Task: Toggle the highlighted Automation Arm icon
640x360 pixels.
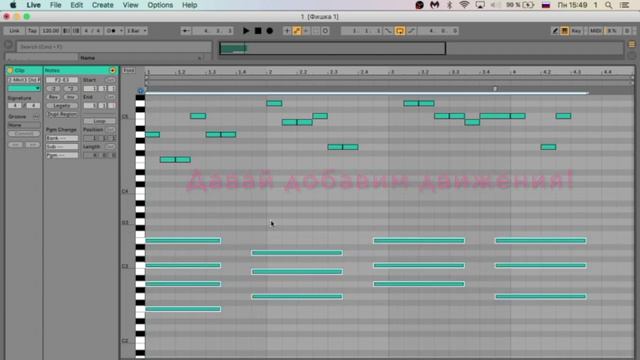Action: click(297, 31)
